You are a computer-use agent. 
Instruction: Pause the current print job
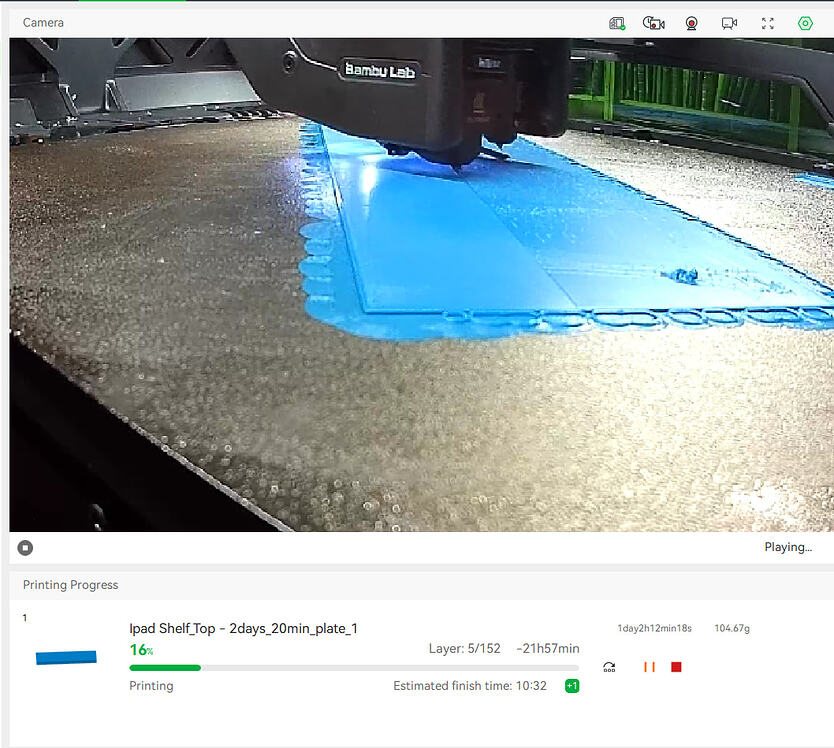[649, 667]
